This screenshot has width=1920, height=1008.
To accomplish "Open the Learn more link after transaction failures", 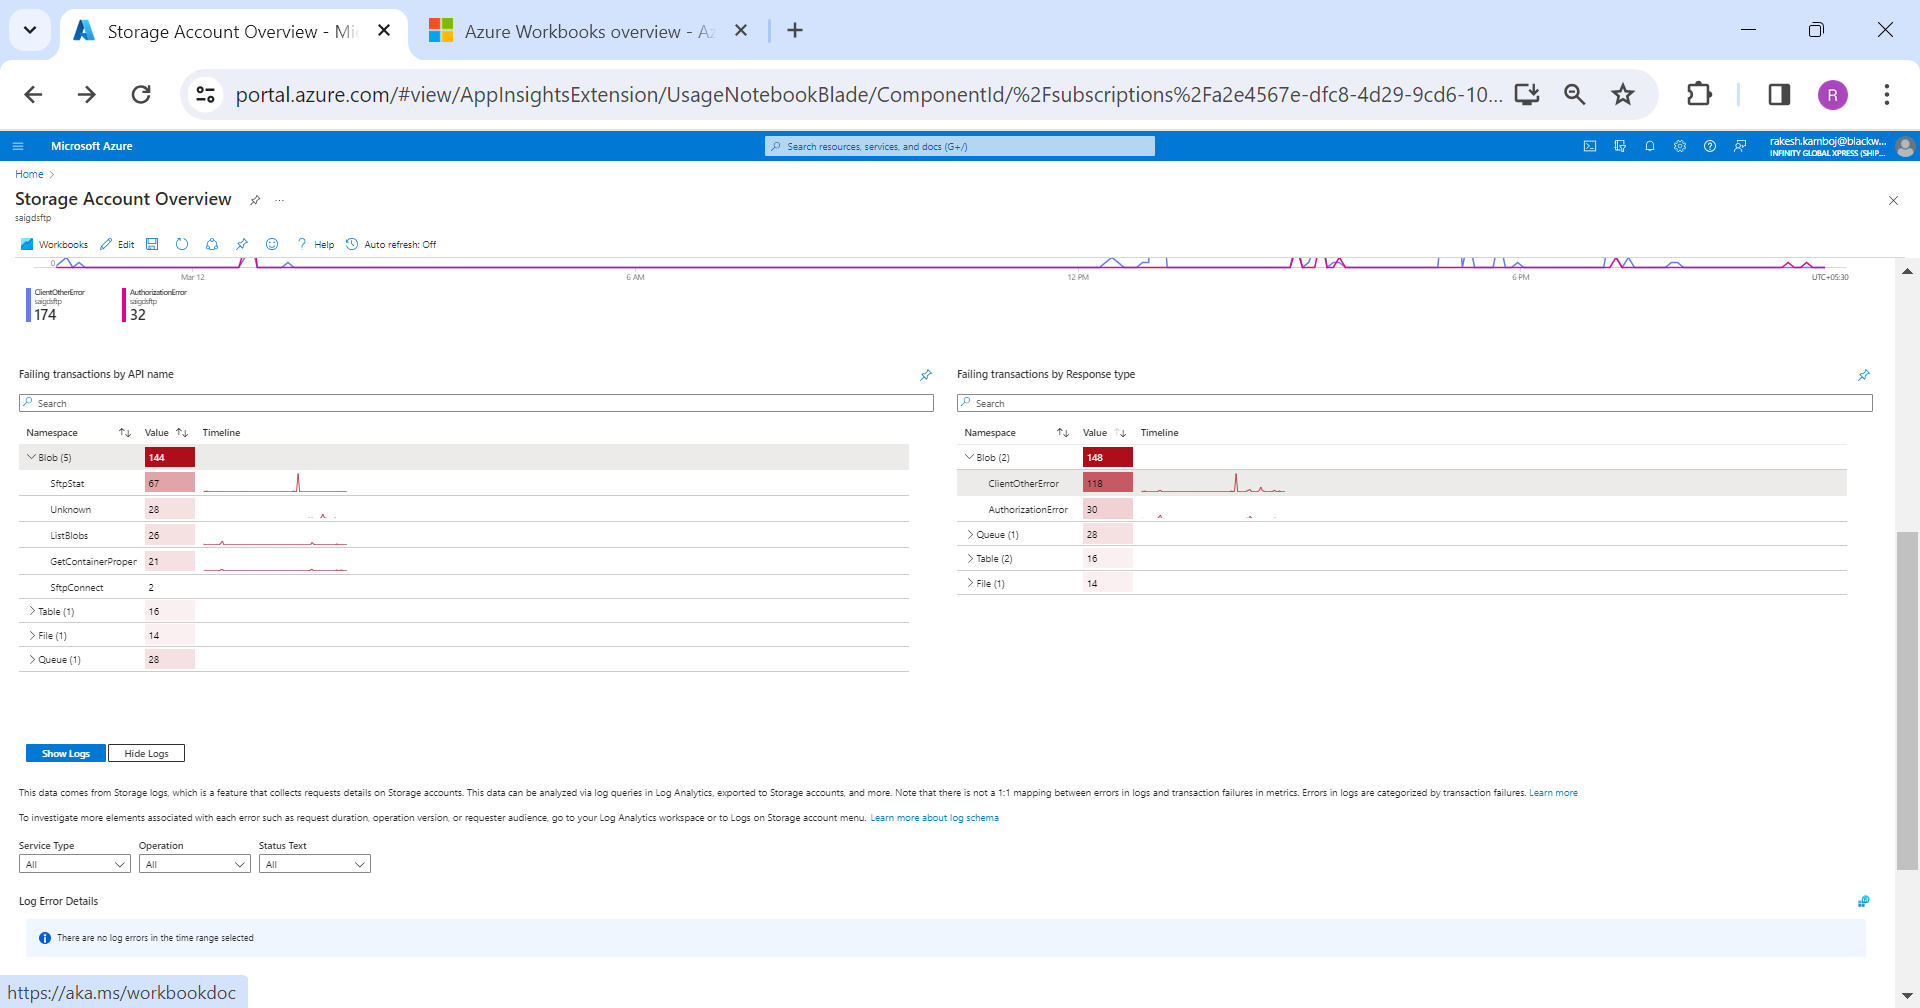I will pos(1553,793).
